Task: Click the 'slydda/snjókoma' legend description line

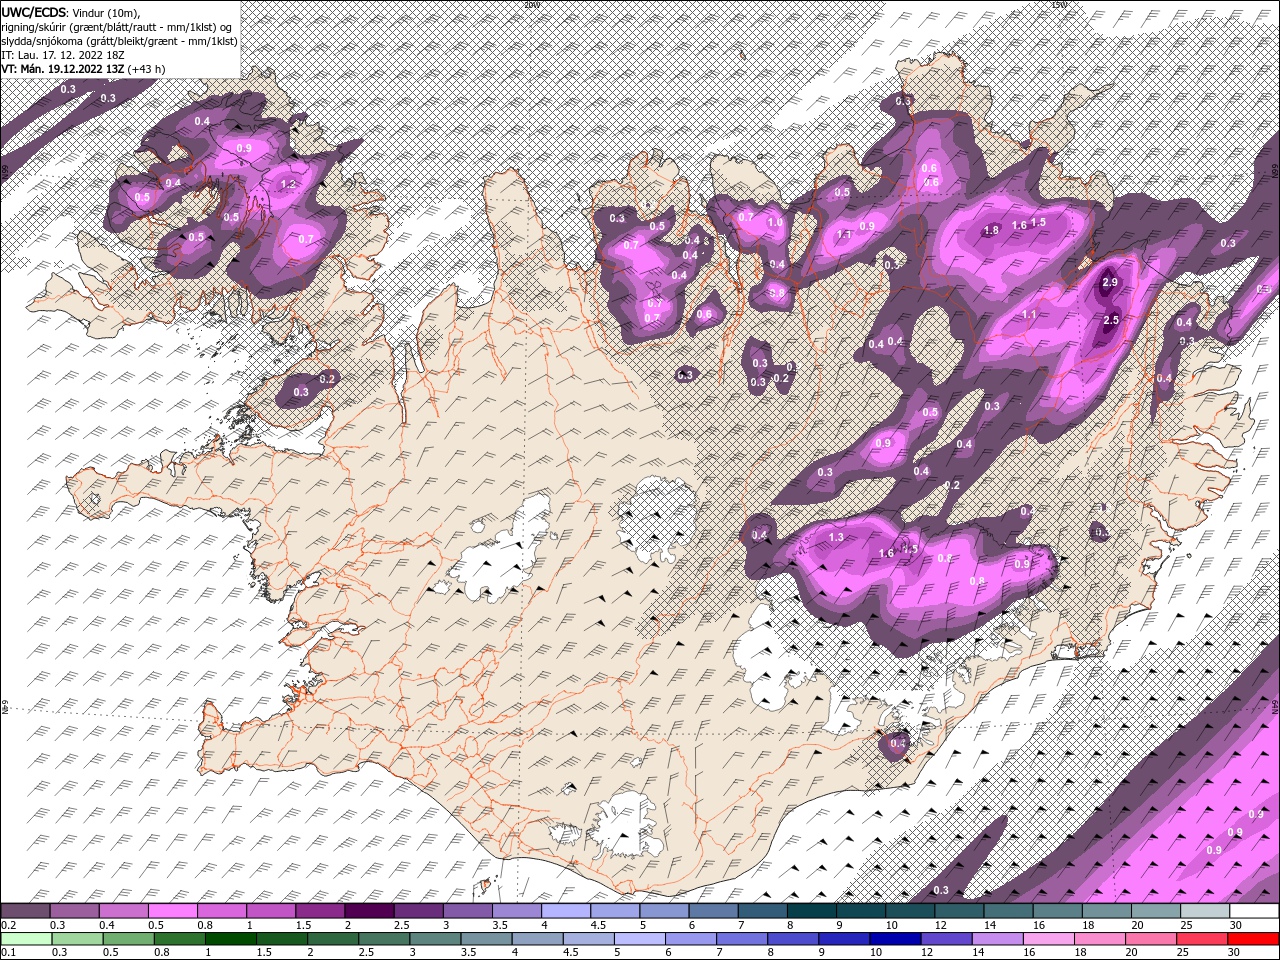Action: click(x=118, y=40)
